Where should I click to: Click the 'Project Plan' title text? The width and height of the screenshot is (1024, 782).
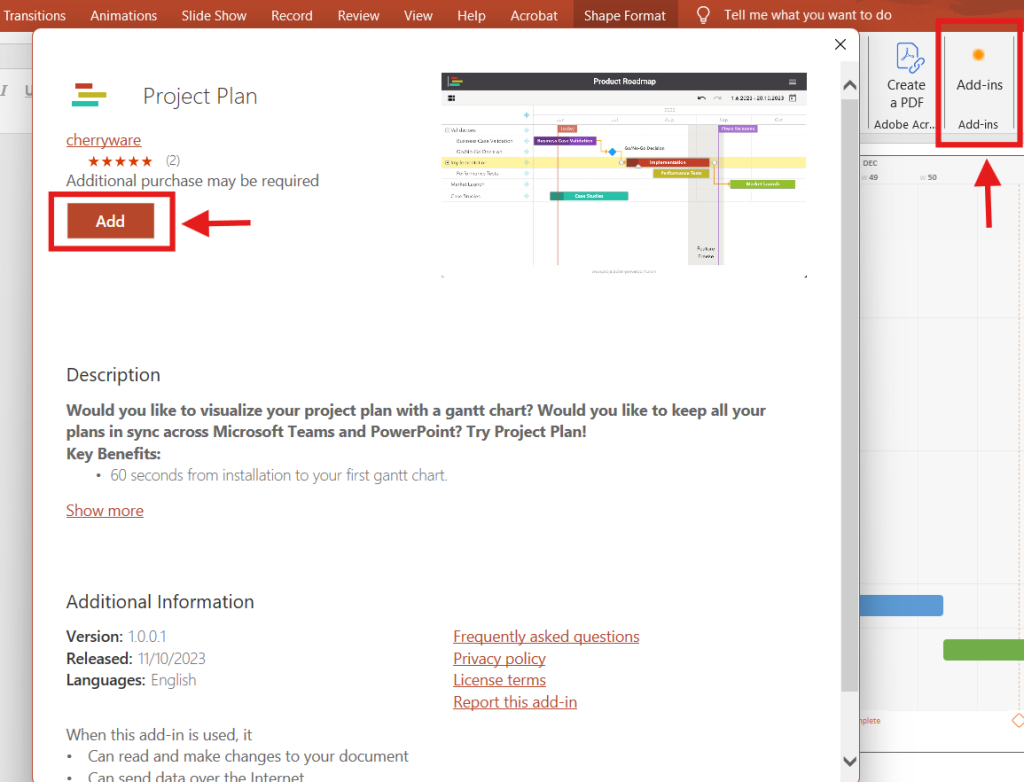(x=200, y=96)
